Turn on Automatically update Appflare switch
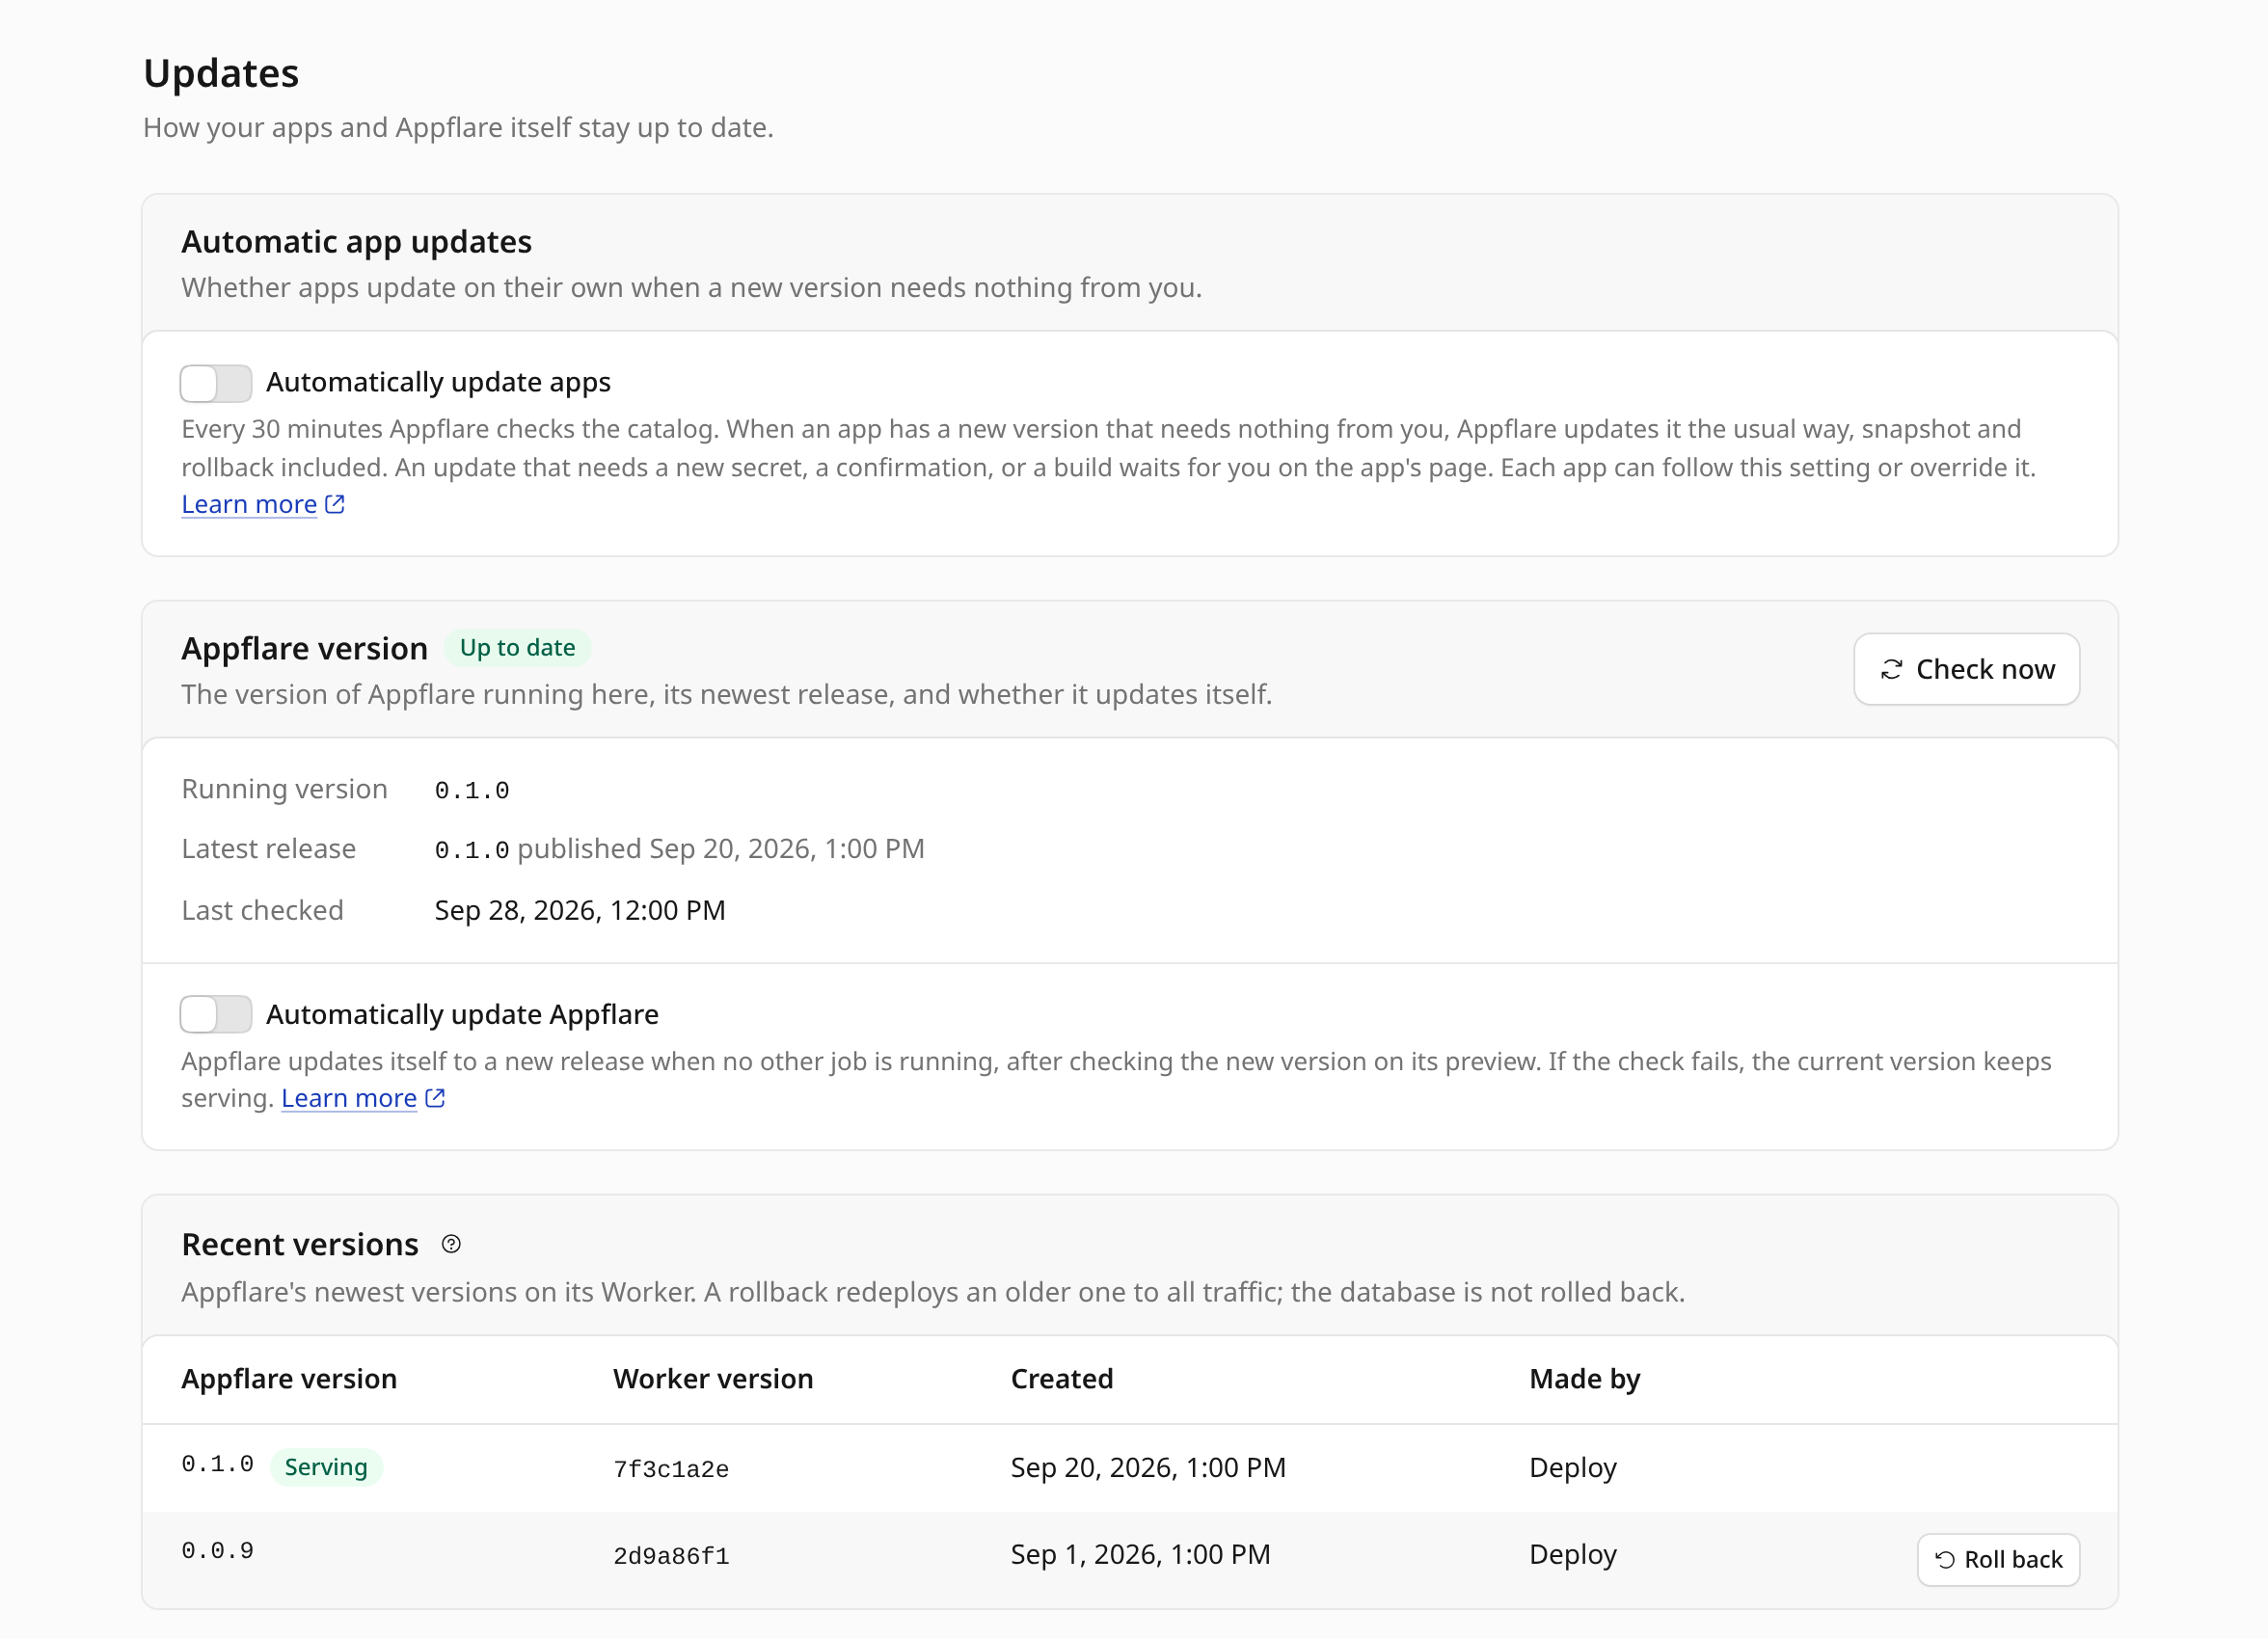2268x1639 pixels. click(x=215, y=1014)
